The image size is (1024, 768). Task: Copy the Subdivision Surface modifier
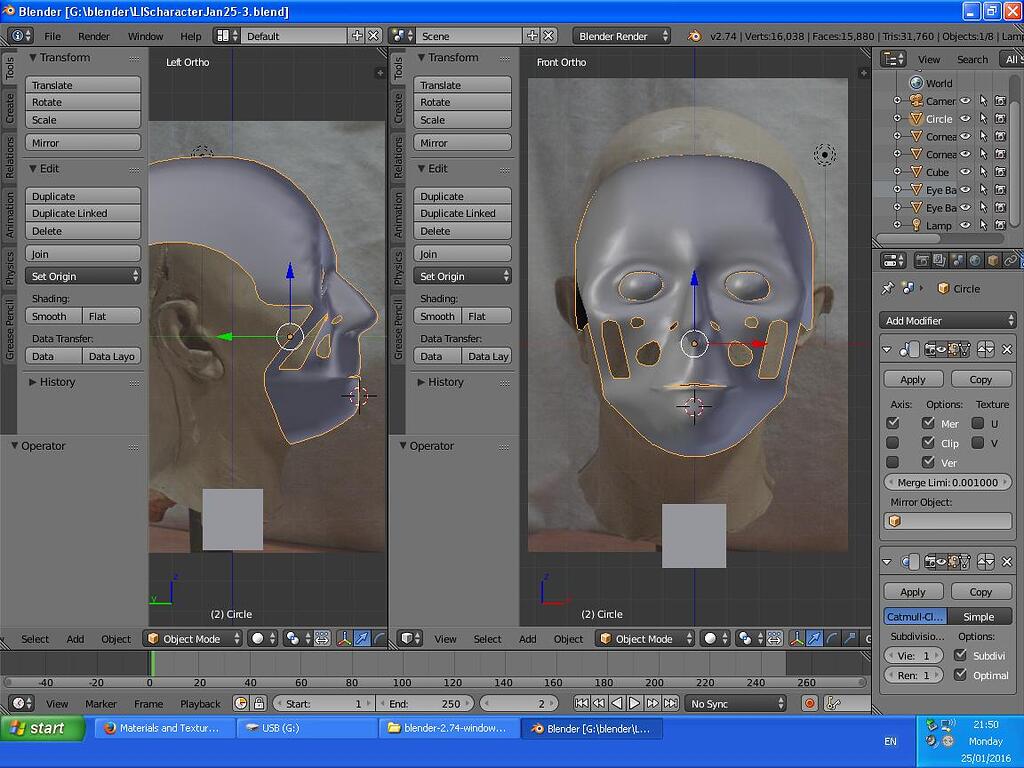point(981,592)
